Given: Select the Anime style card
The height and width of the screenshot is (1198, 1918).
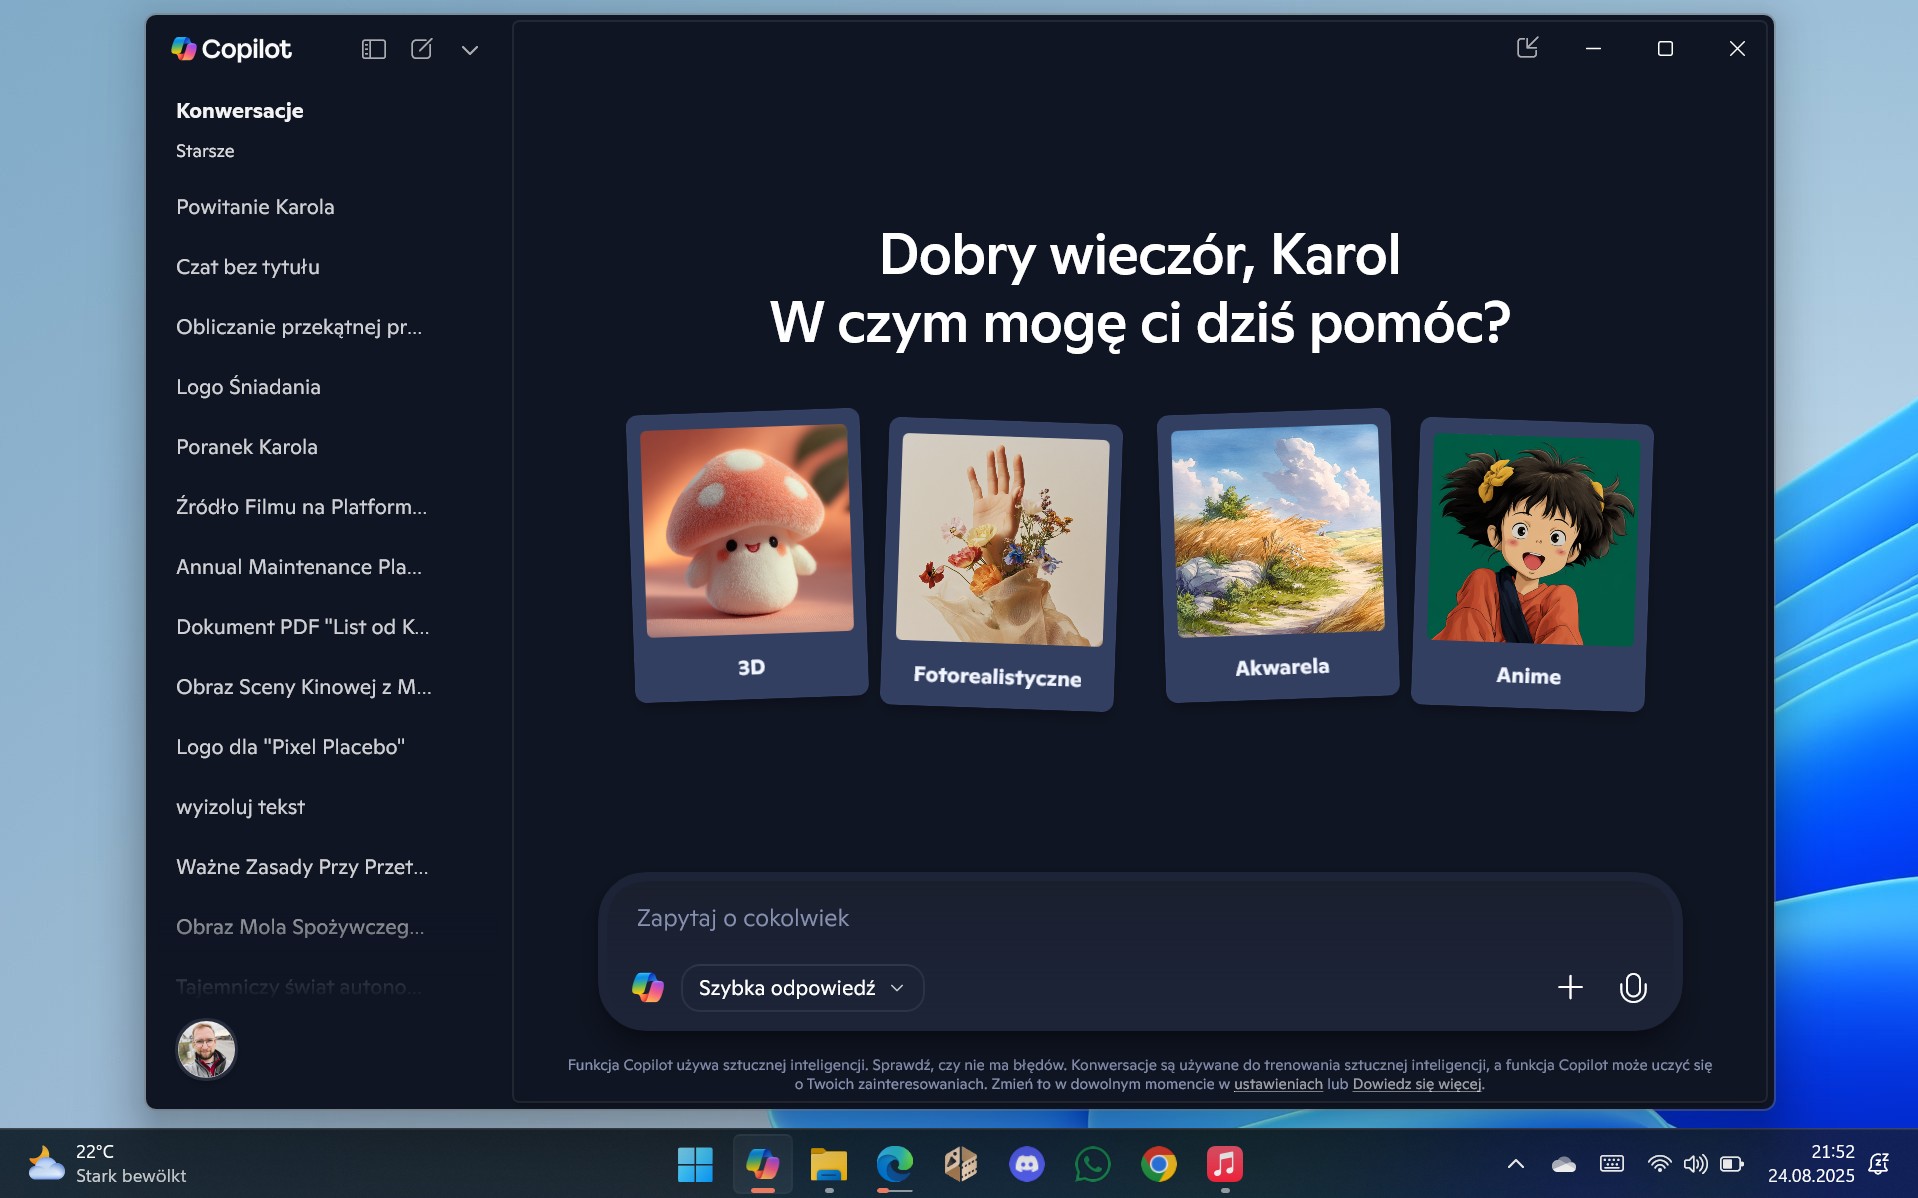Looking at the screenshot, I should 1531,564.
